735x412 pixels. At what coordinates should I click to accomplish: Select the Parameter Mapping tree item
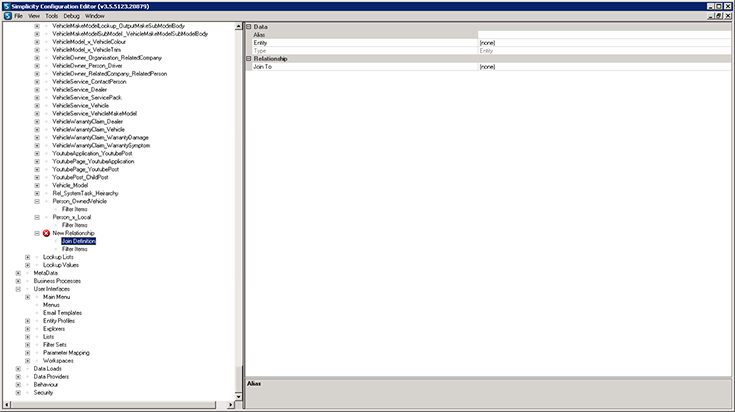[x=66, y=352]
